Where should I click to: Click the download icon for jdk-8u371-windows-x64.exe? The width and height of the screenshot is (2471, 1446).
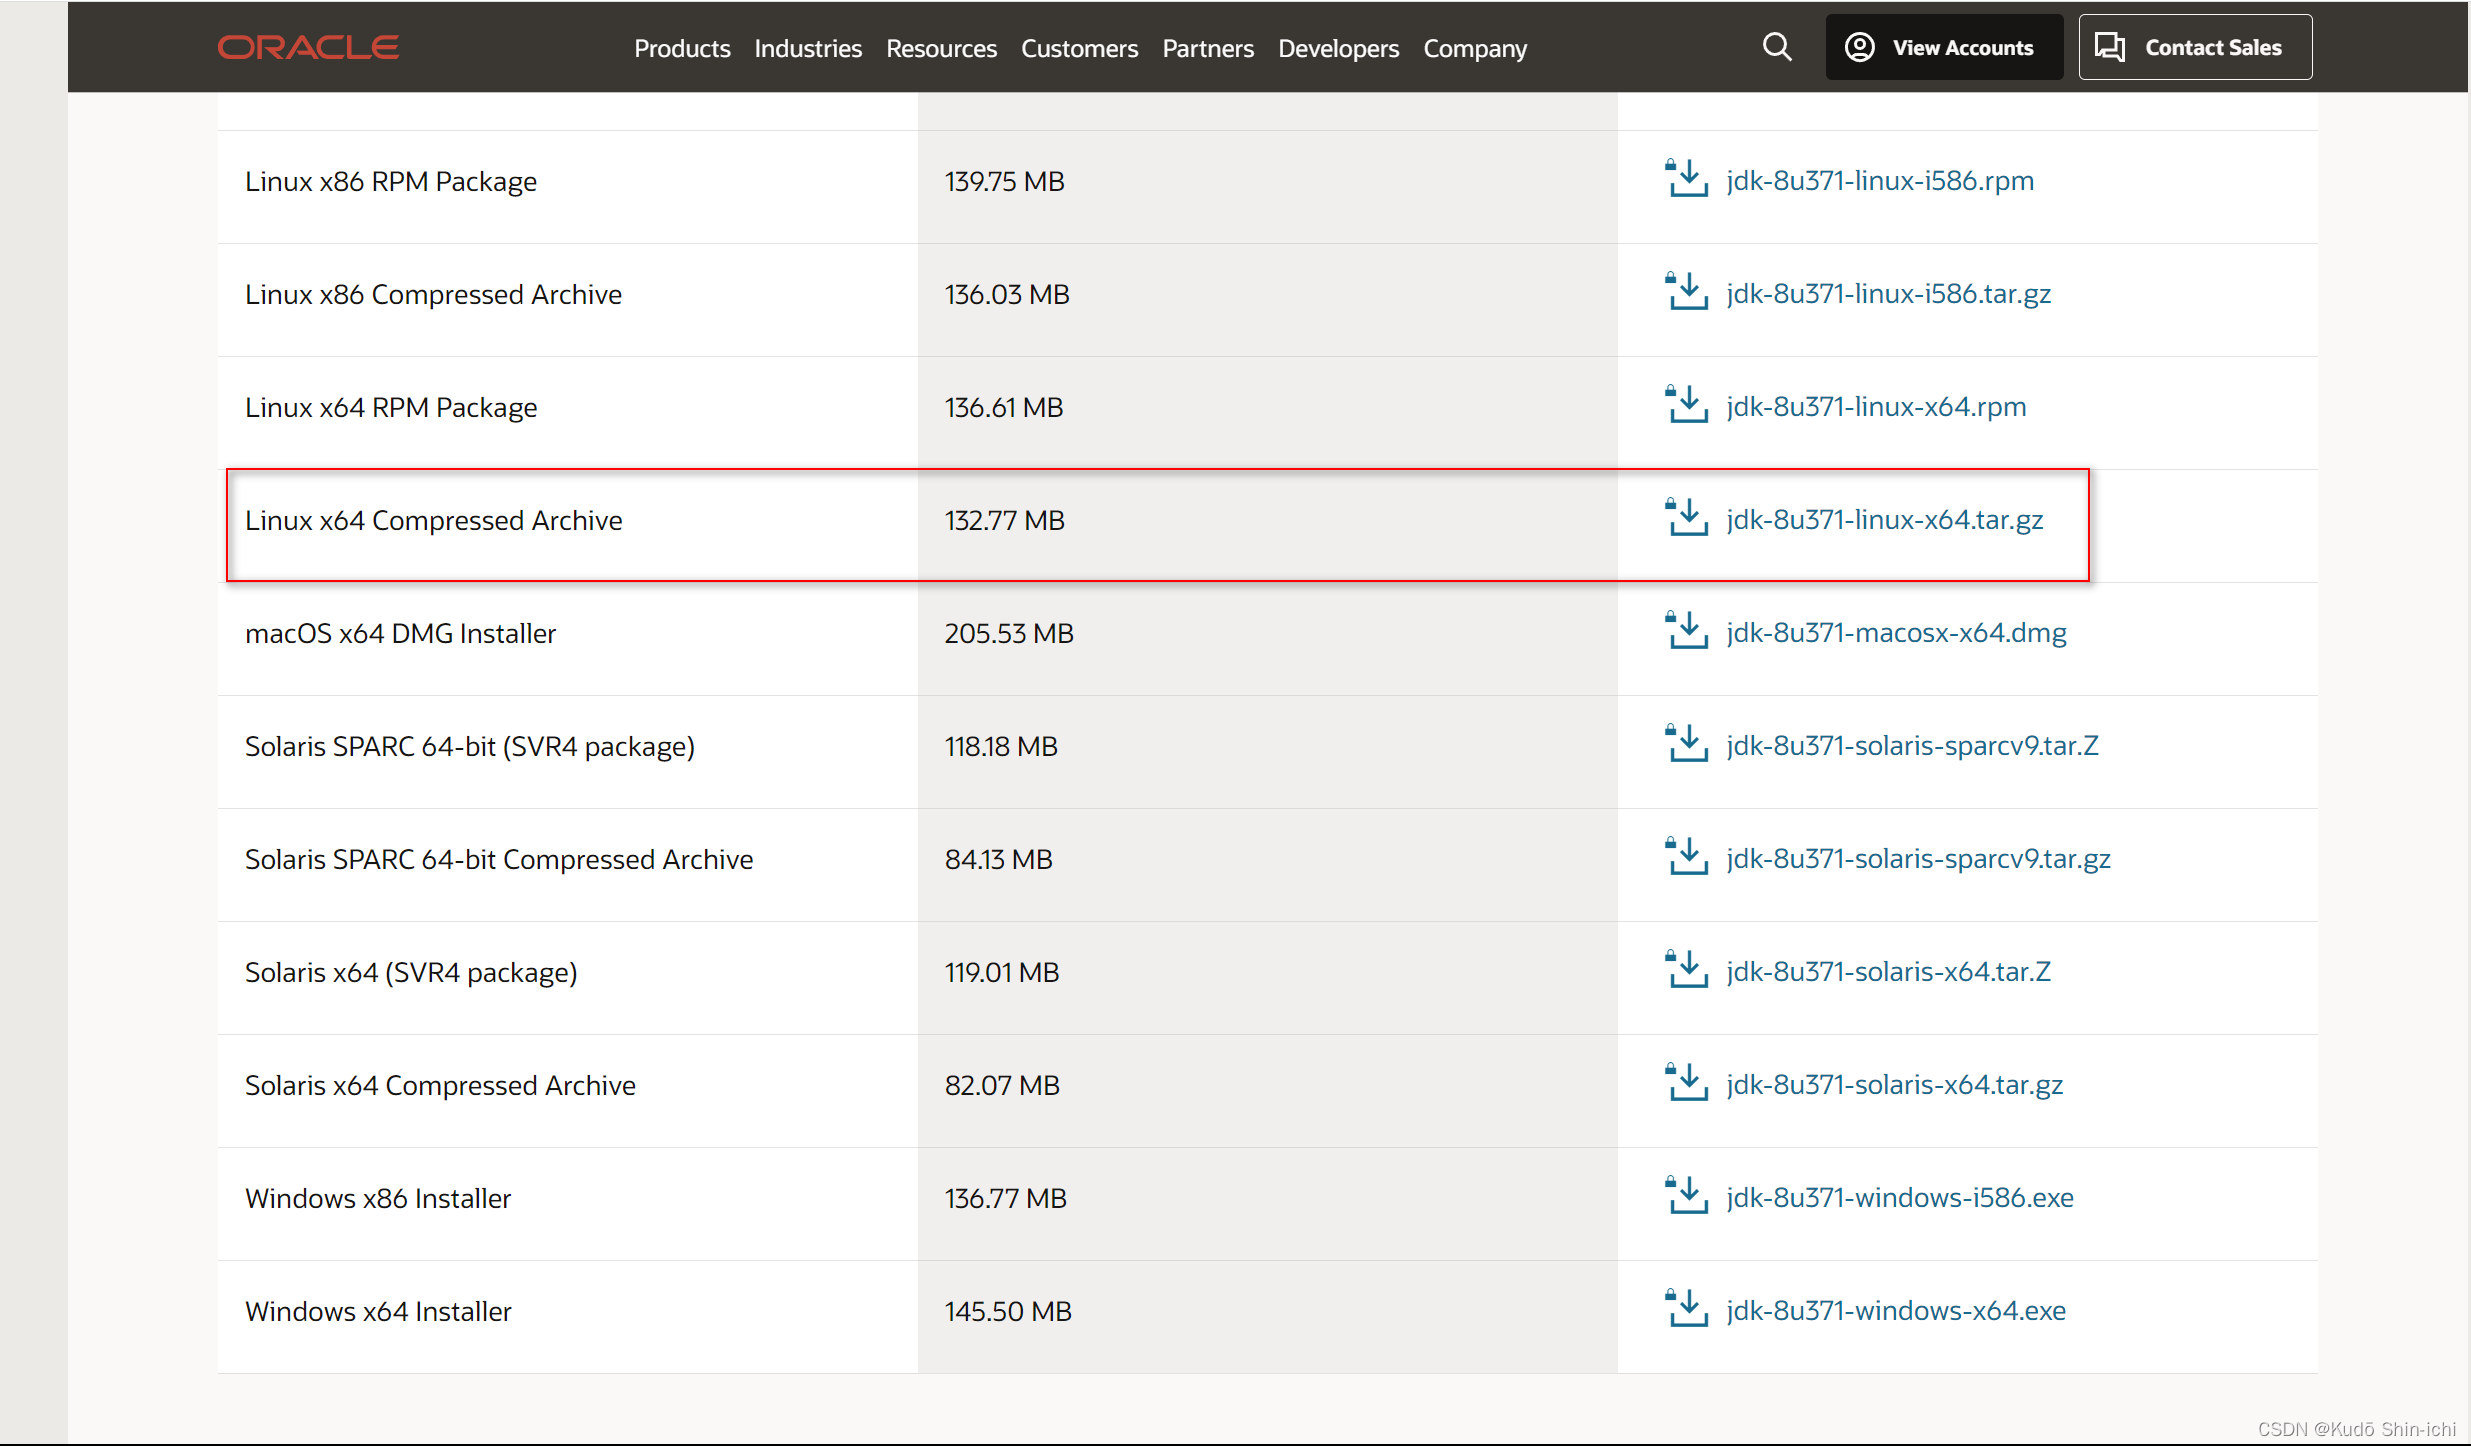point(1686,1310)
